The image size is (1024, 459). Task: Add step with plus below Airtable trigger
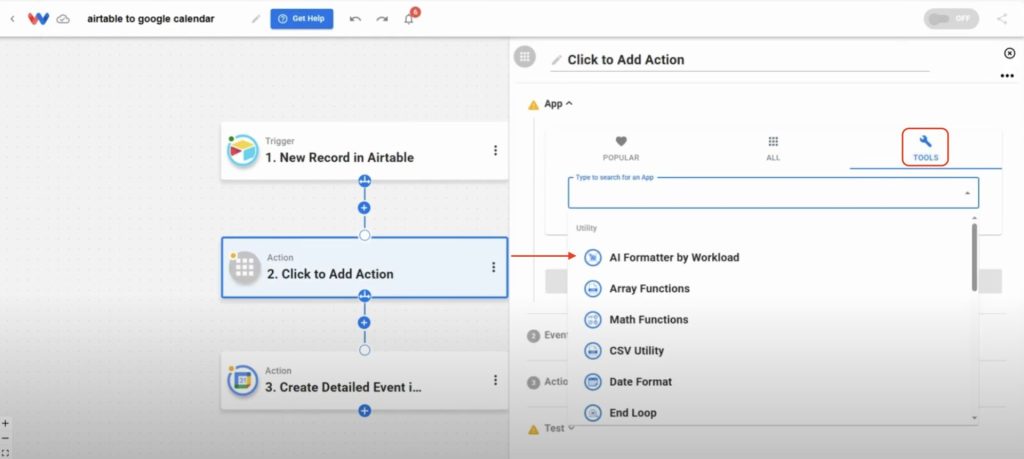coord(364,208)
